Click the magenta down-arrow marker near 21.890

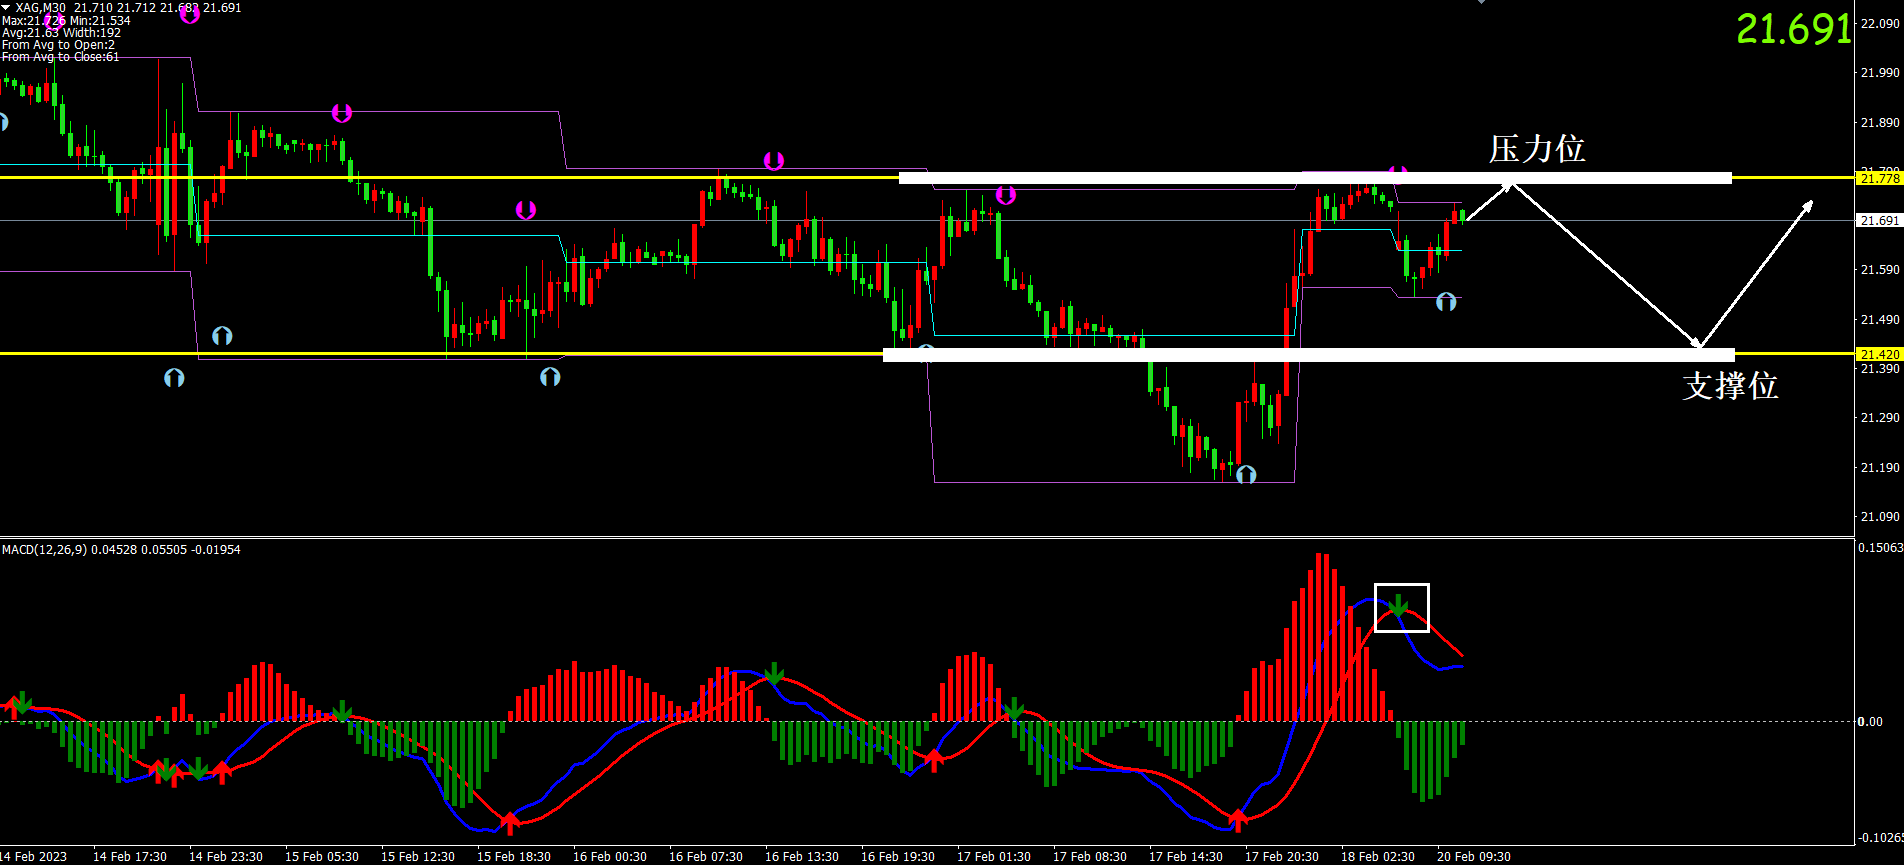click(x=342, y=113)
